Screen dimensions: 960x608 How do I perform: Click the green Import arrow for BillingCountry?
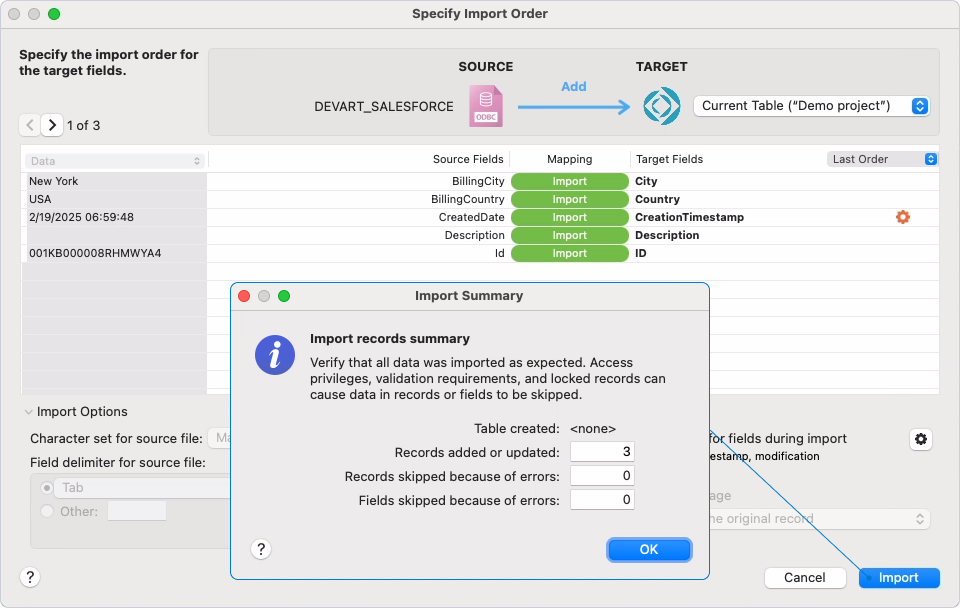click(569, 199)
